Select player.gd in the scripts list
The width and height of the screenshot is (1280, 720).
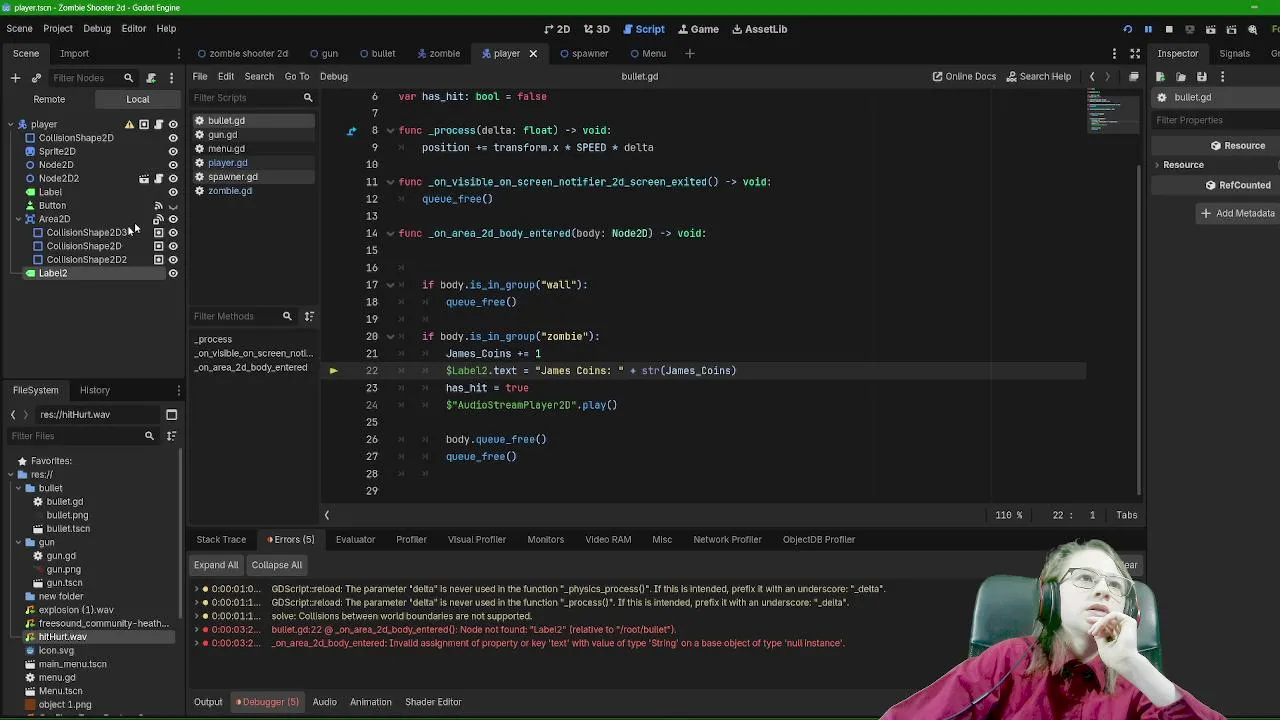pos(227,163)
